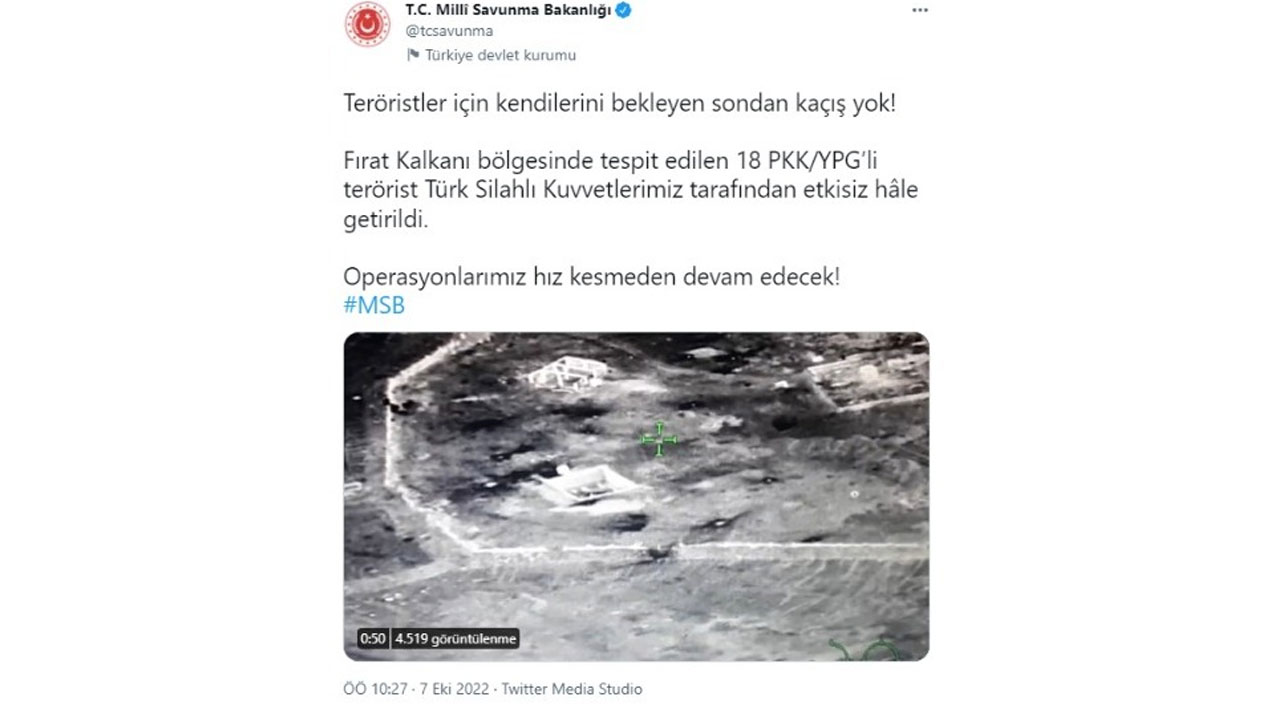This screenshot has width=1280, height=704.
Task: Click the green watermark logo in video corner
Action: click(x=864, y=649)
